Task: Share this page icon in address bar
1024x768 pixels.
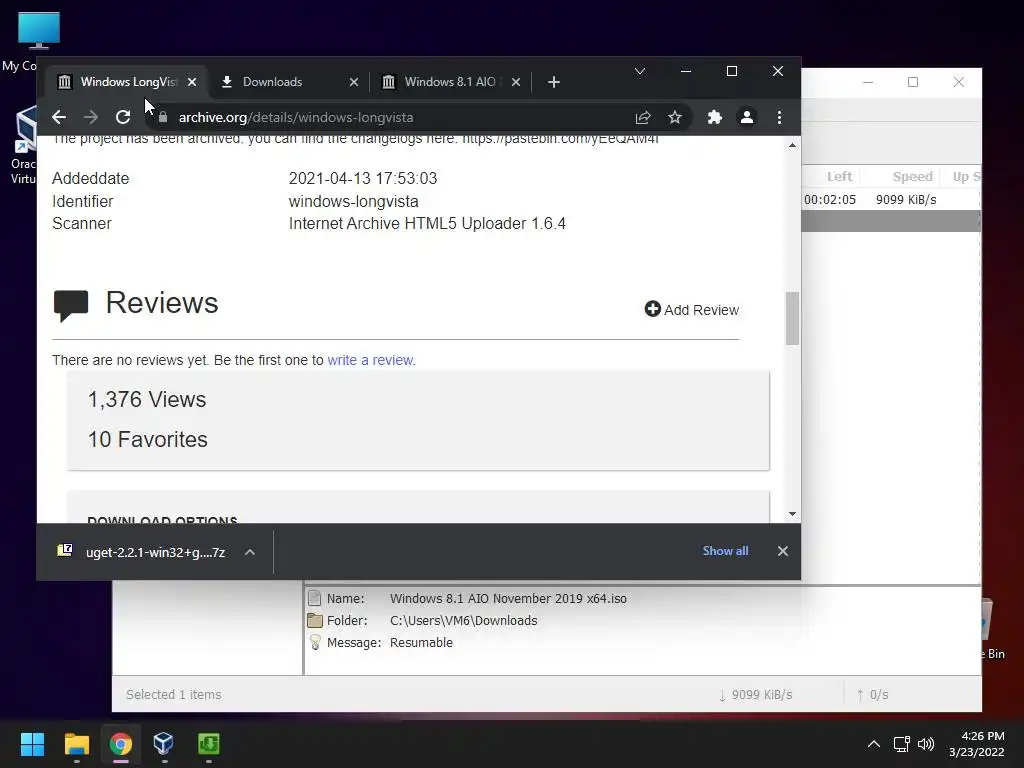Action: 643,118
